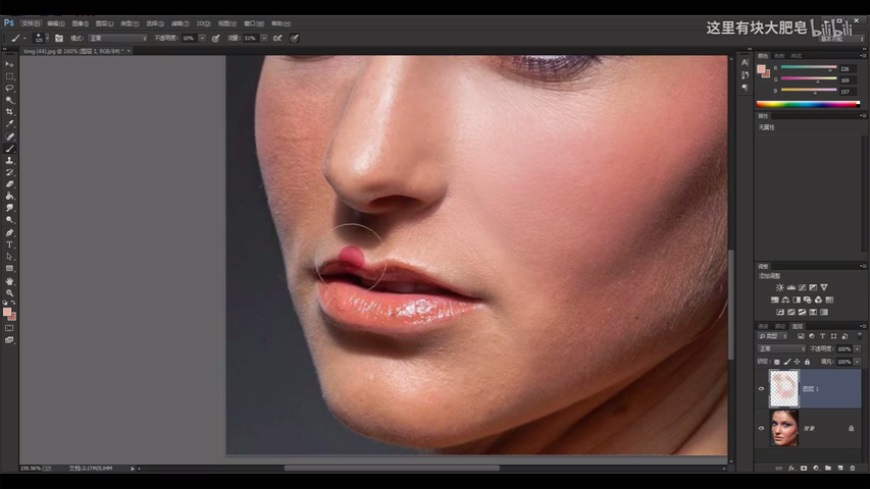
Task: Hide the painted layer 1 visibility eye
Action: [x=762, y=389]
